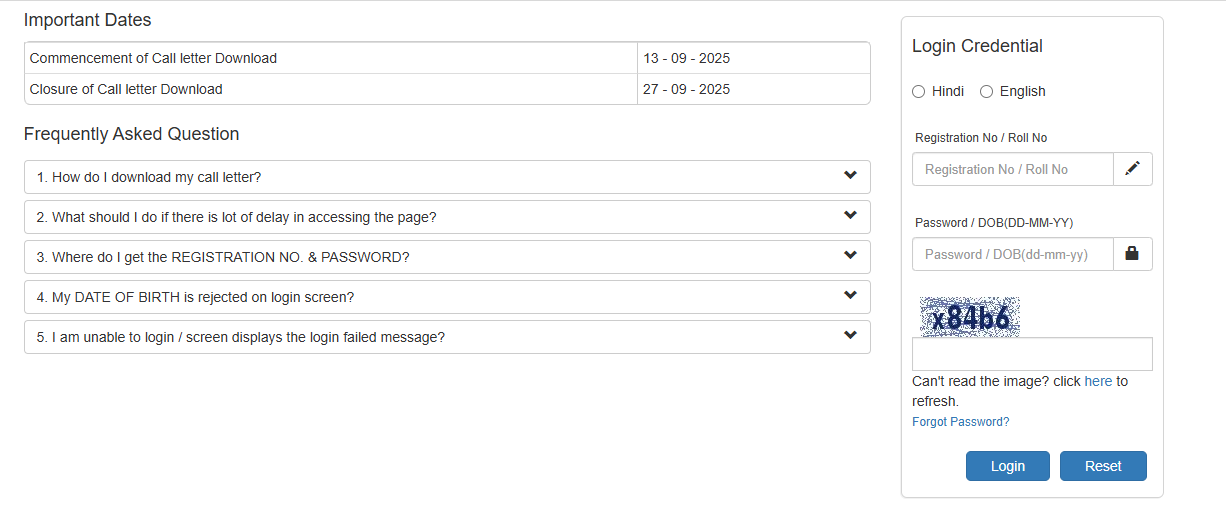Focus the Password / DOB input field
Viewport: 1226px width, 509px height.
[1012, 254]
